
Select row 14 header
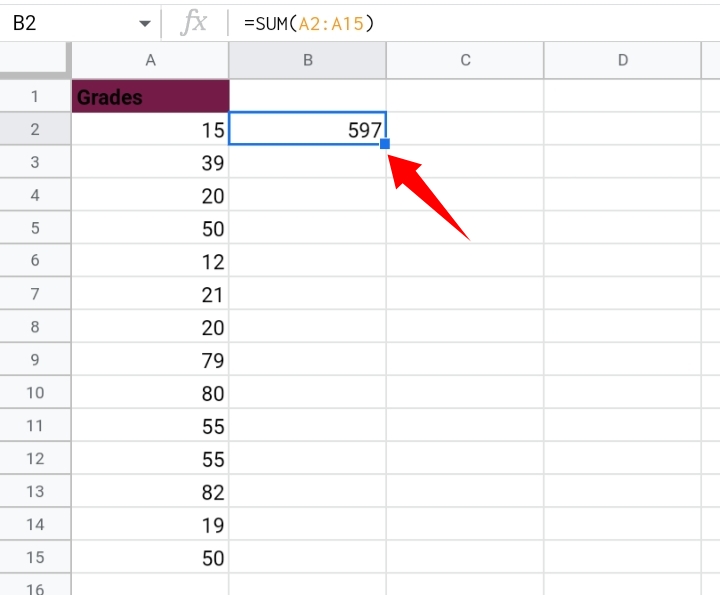(x=35, y=524)
